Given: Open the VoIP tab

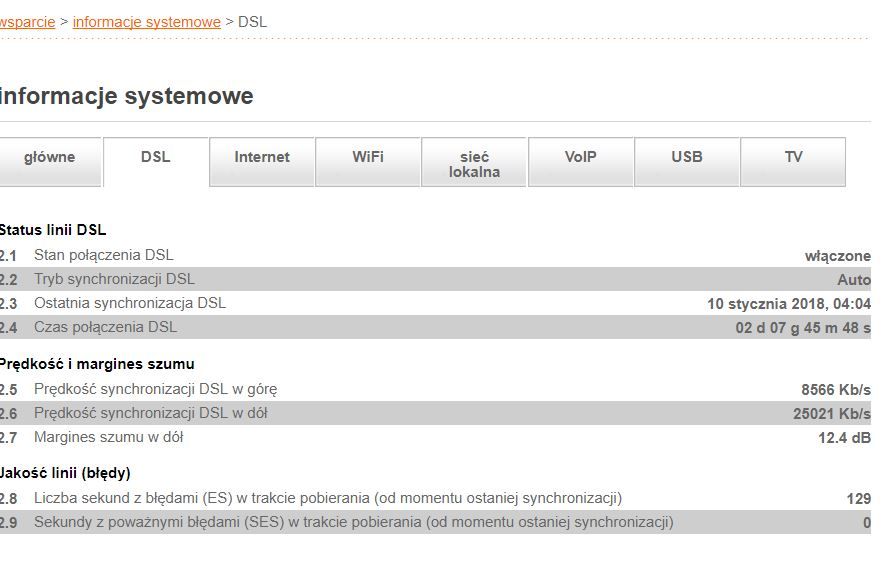Looking at the screenshot, I should 580,158.
